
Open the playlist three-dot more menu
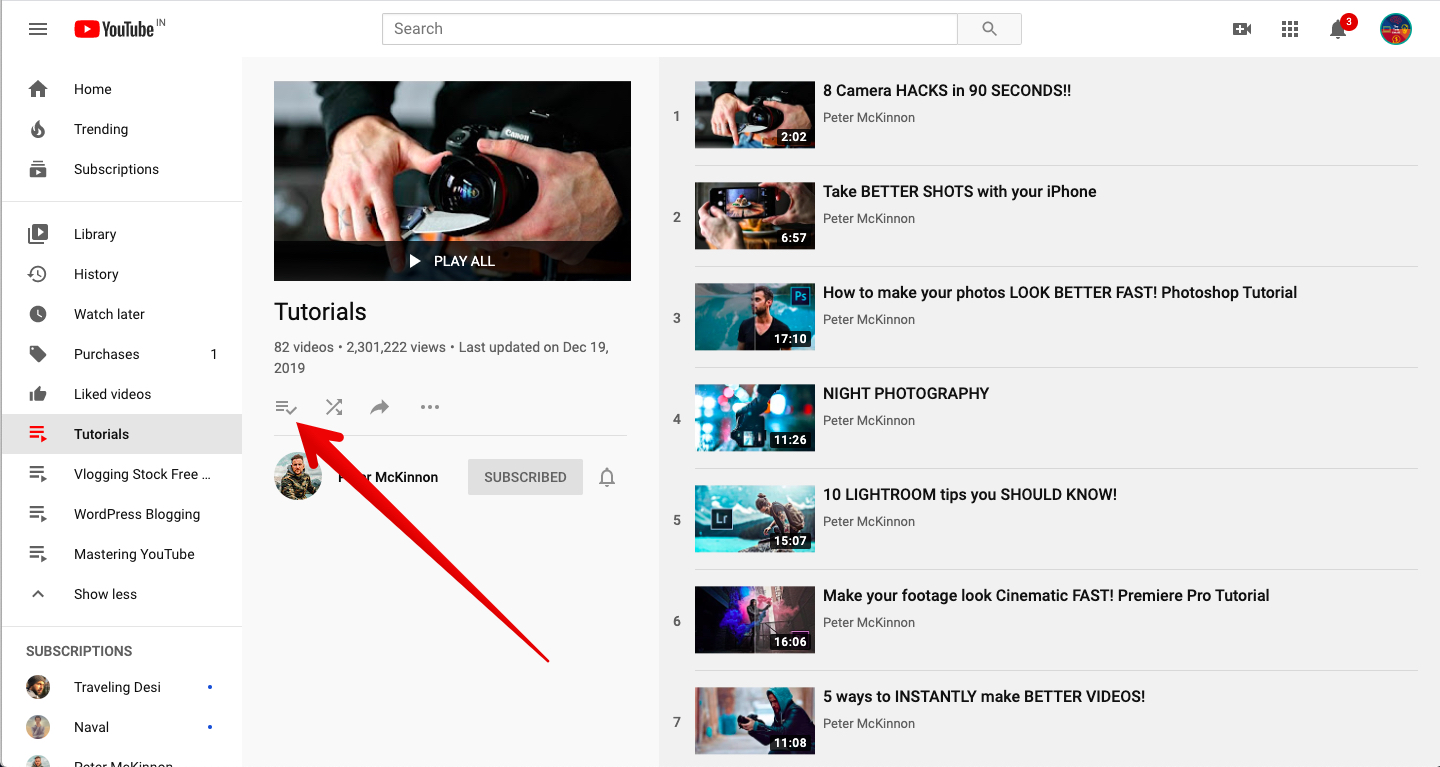[x=430, y=407]
